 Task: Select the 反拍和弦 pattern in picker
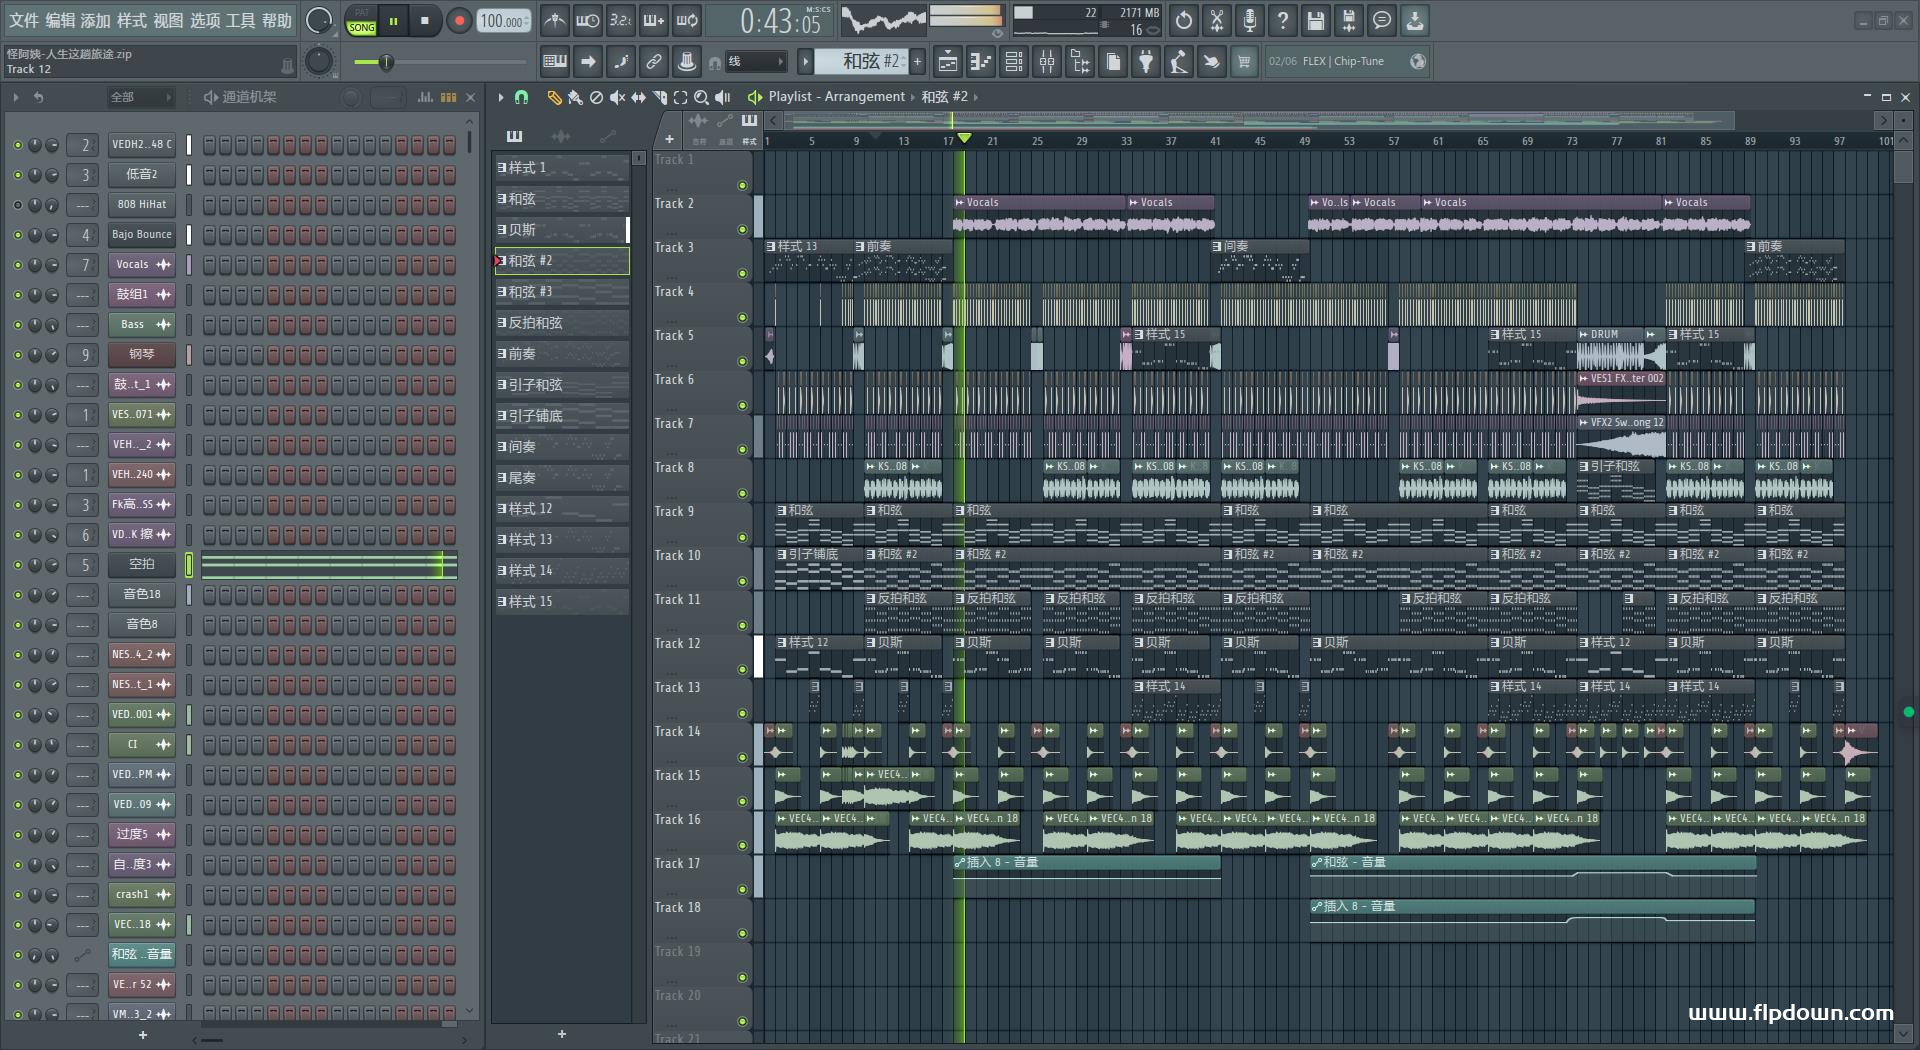(561, 323)
